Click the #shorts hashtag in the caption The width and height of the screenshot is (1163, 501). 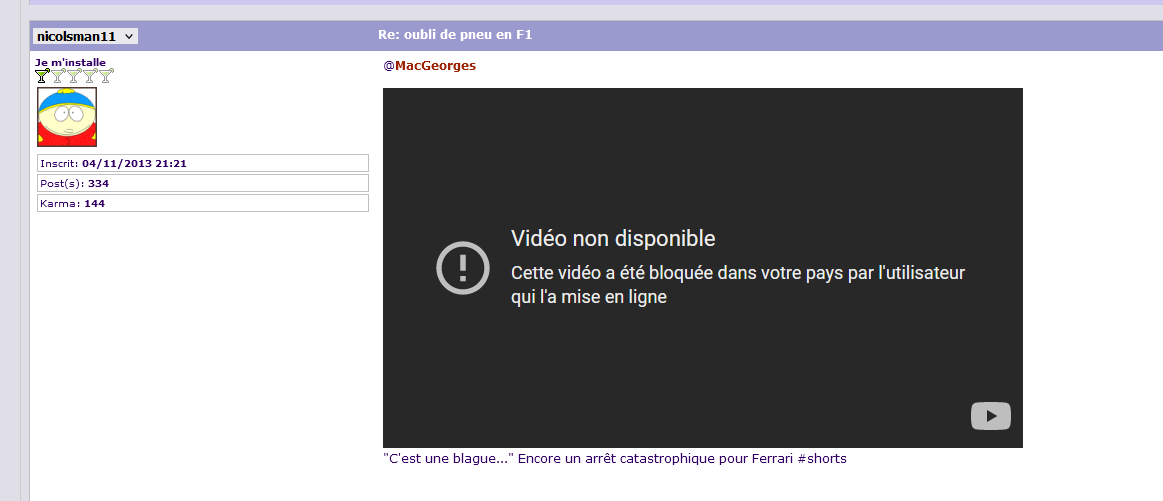click(x=822, y=459)
